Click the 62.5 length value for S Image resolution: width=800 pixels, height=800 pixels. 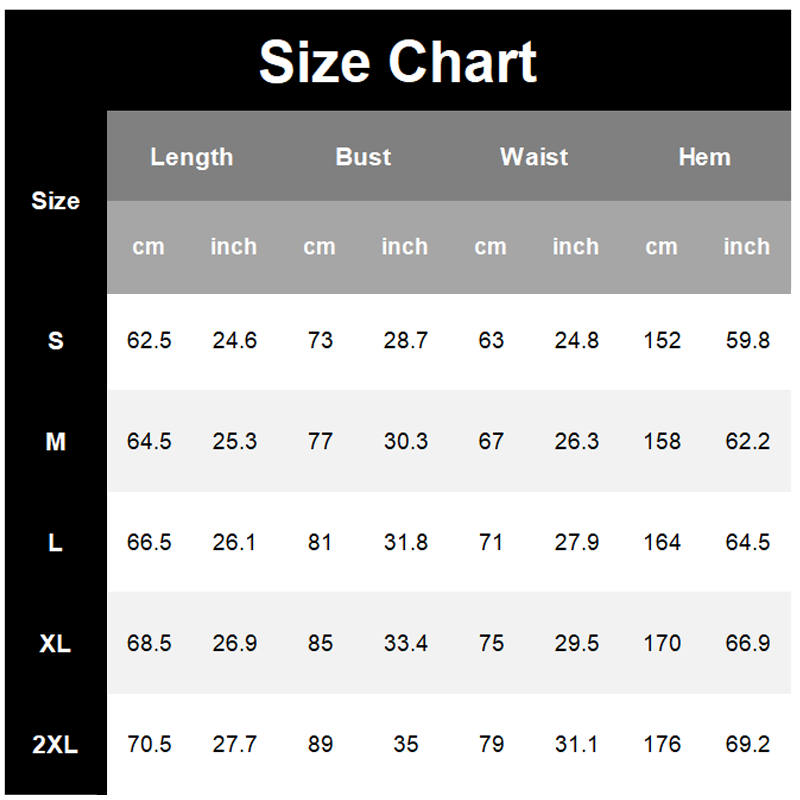149,341
